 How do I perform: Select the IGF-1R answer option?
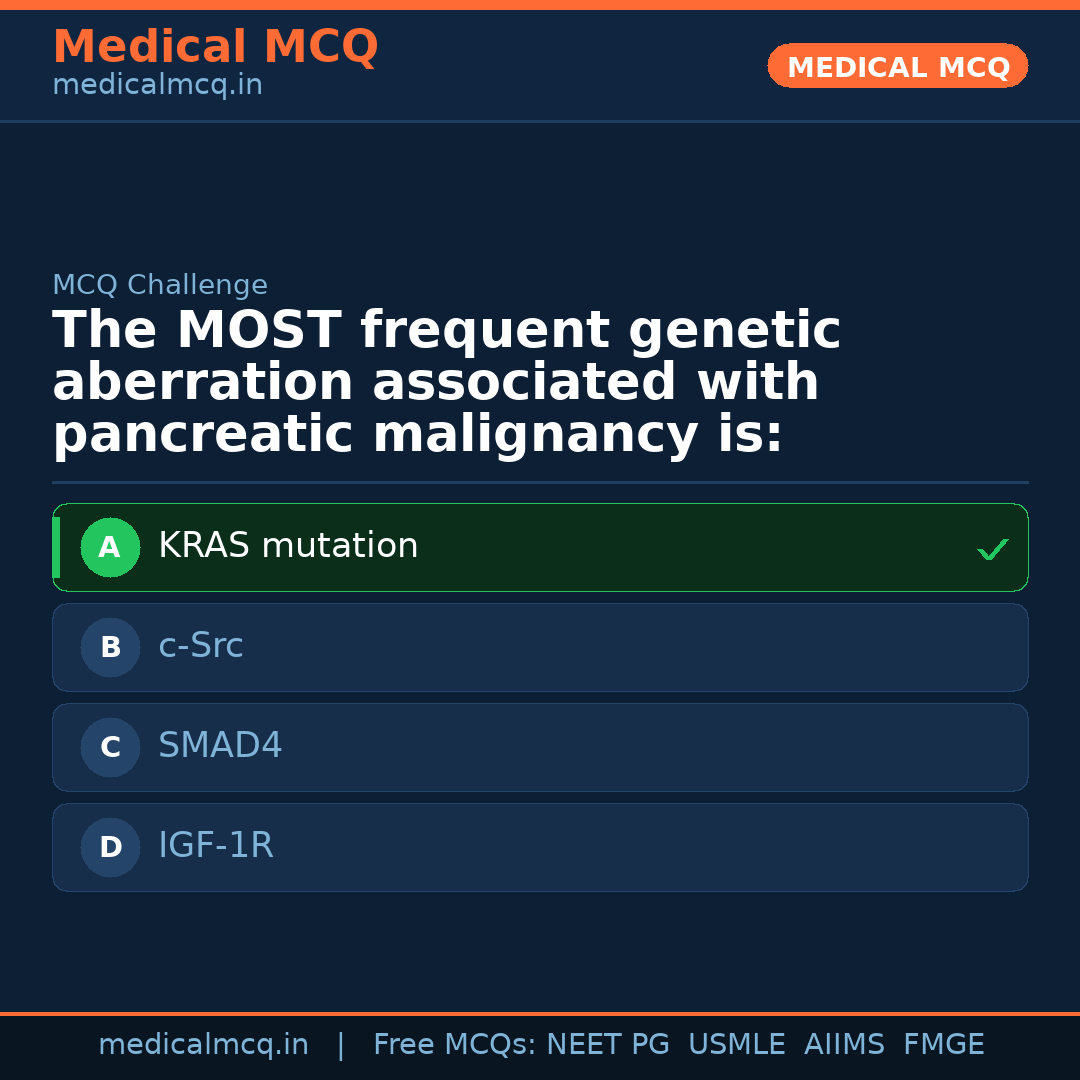(x=216, y=846)
